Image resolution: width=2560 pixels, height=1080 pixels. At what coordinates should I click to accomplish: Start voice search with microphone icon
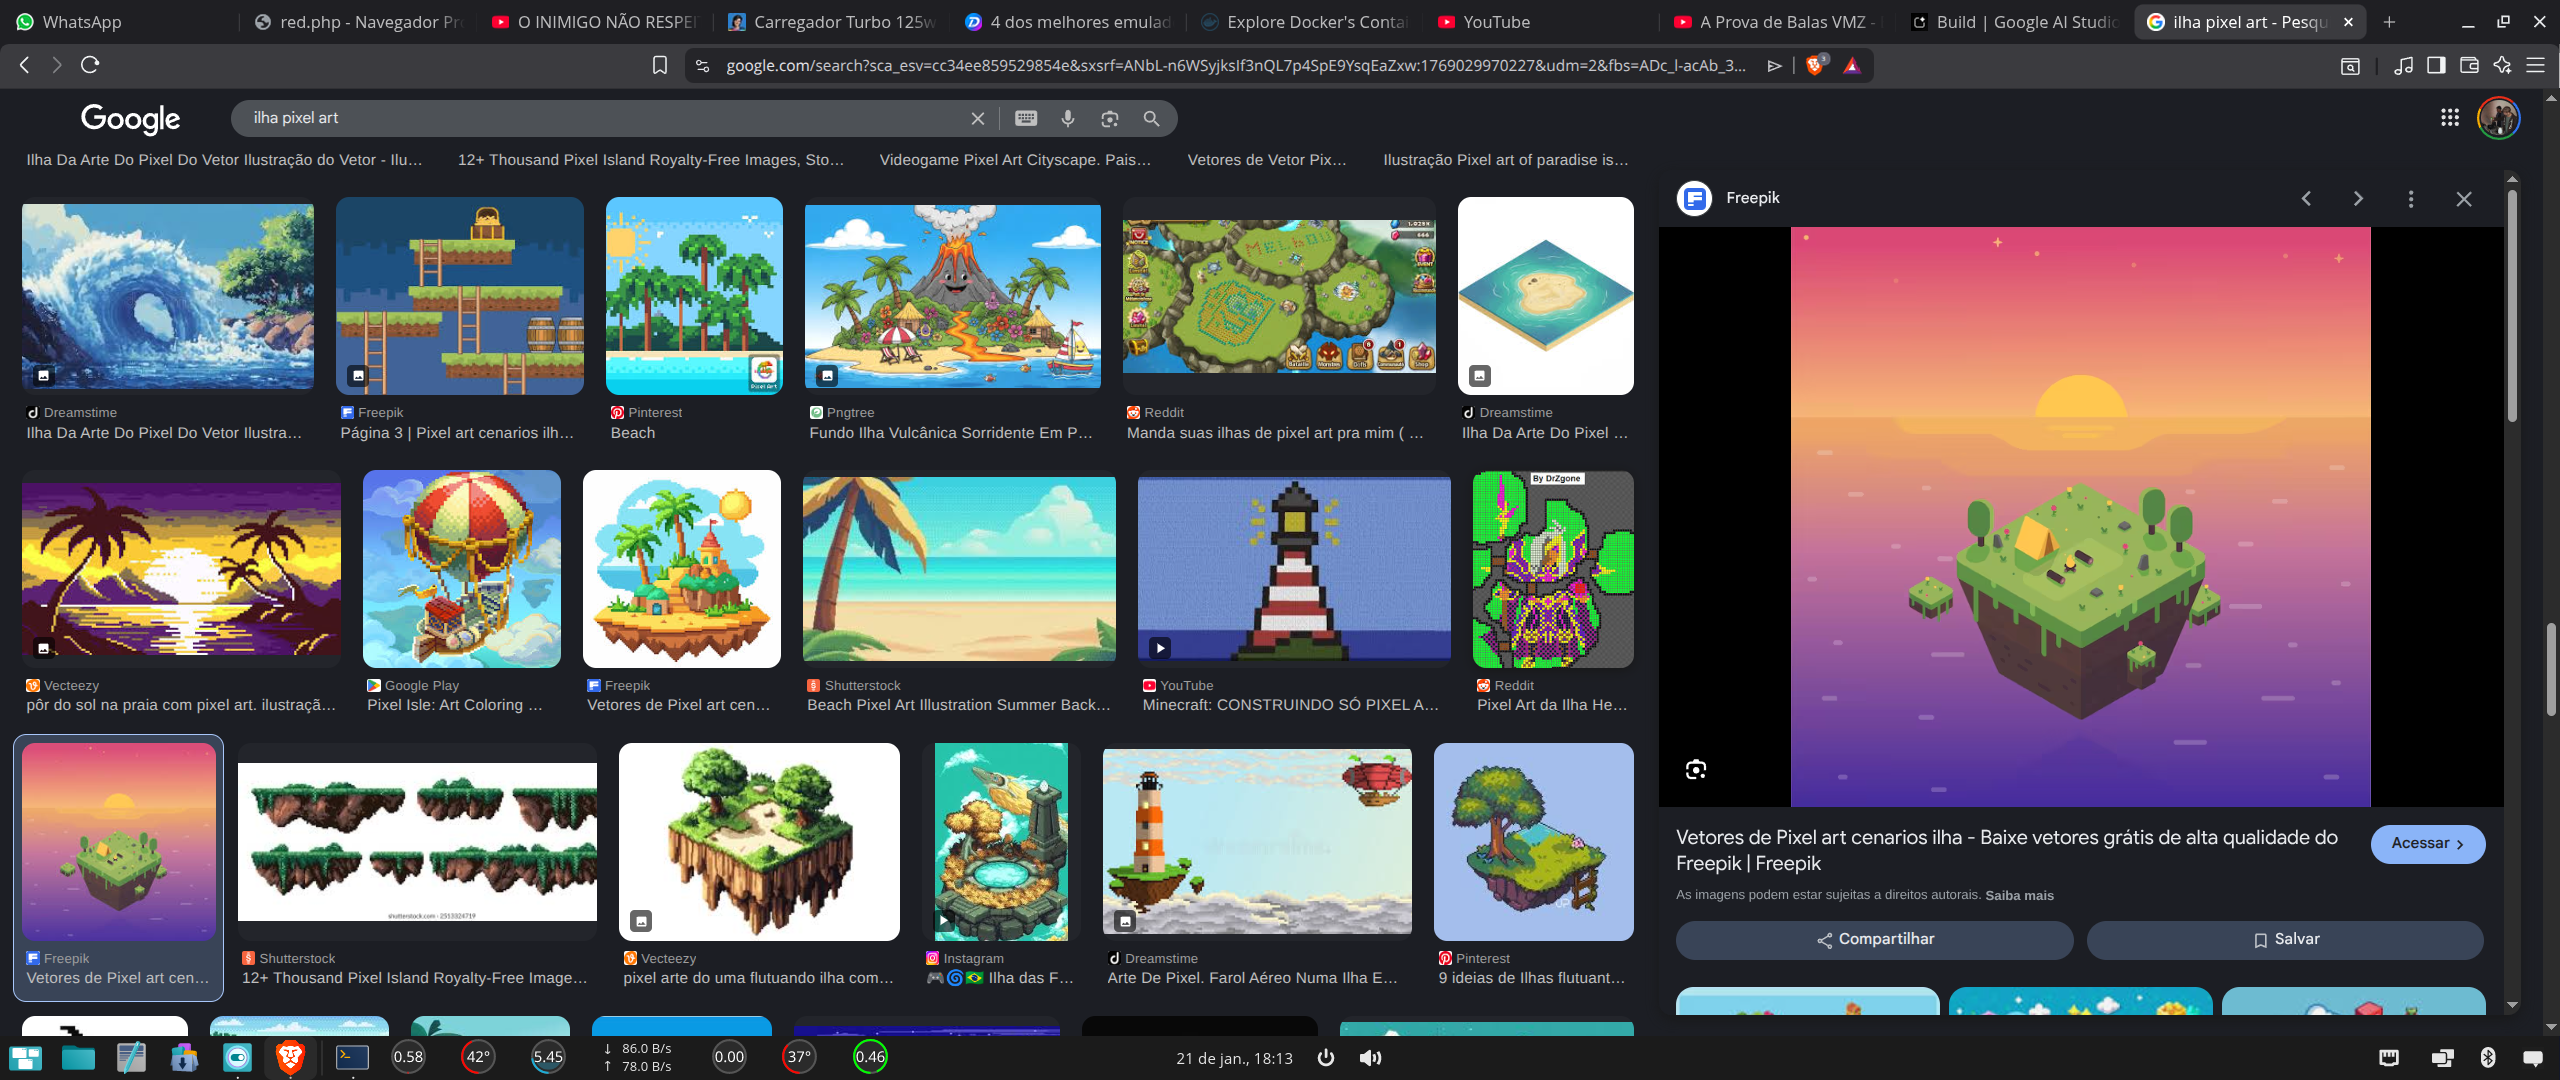(x=1068, y=118)
